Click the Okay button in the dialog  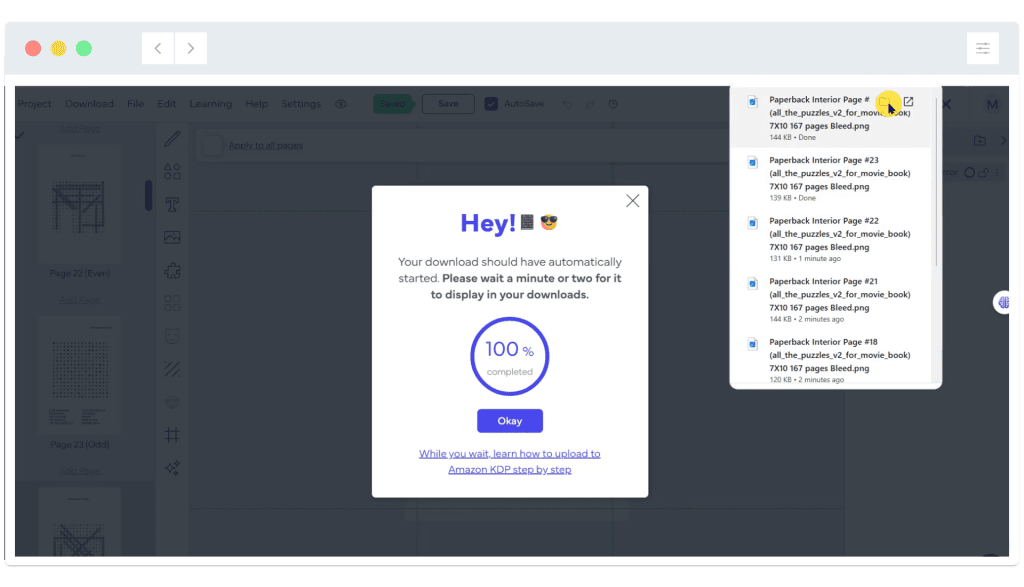click(509, 420)
